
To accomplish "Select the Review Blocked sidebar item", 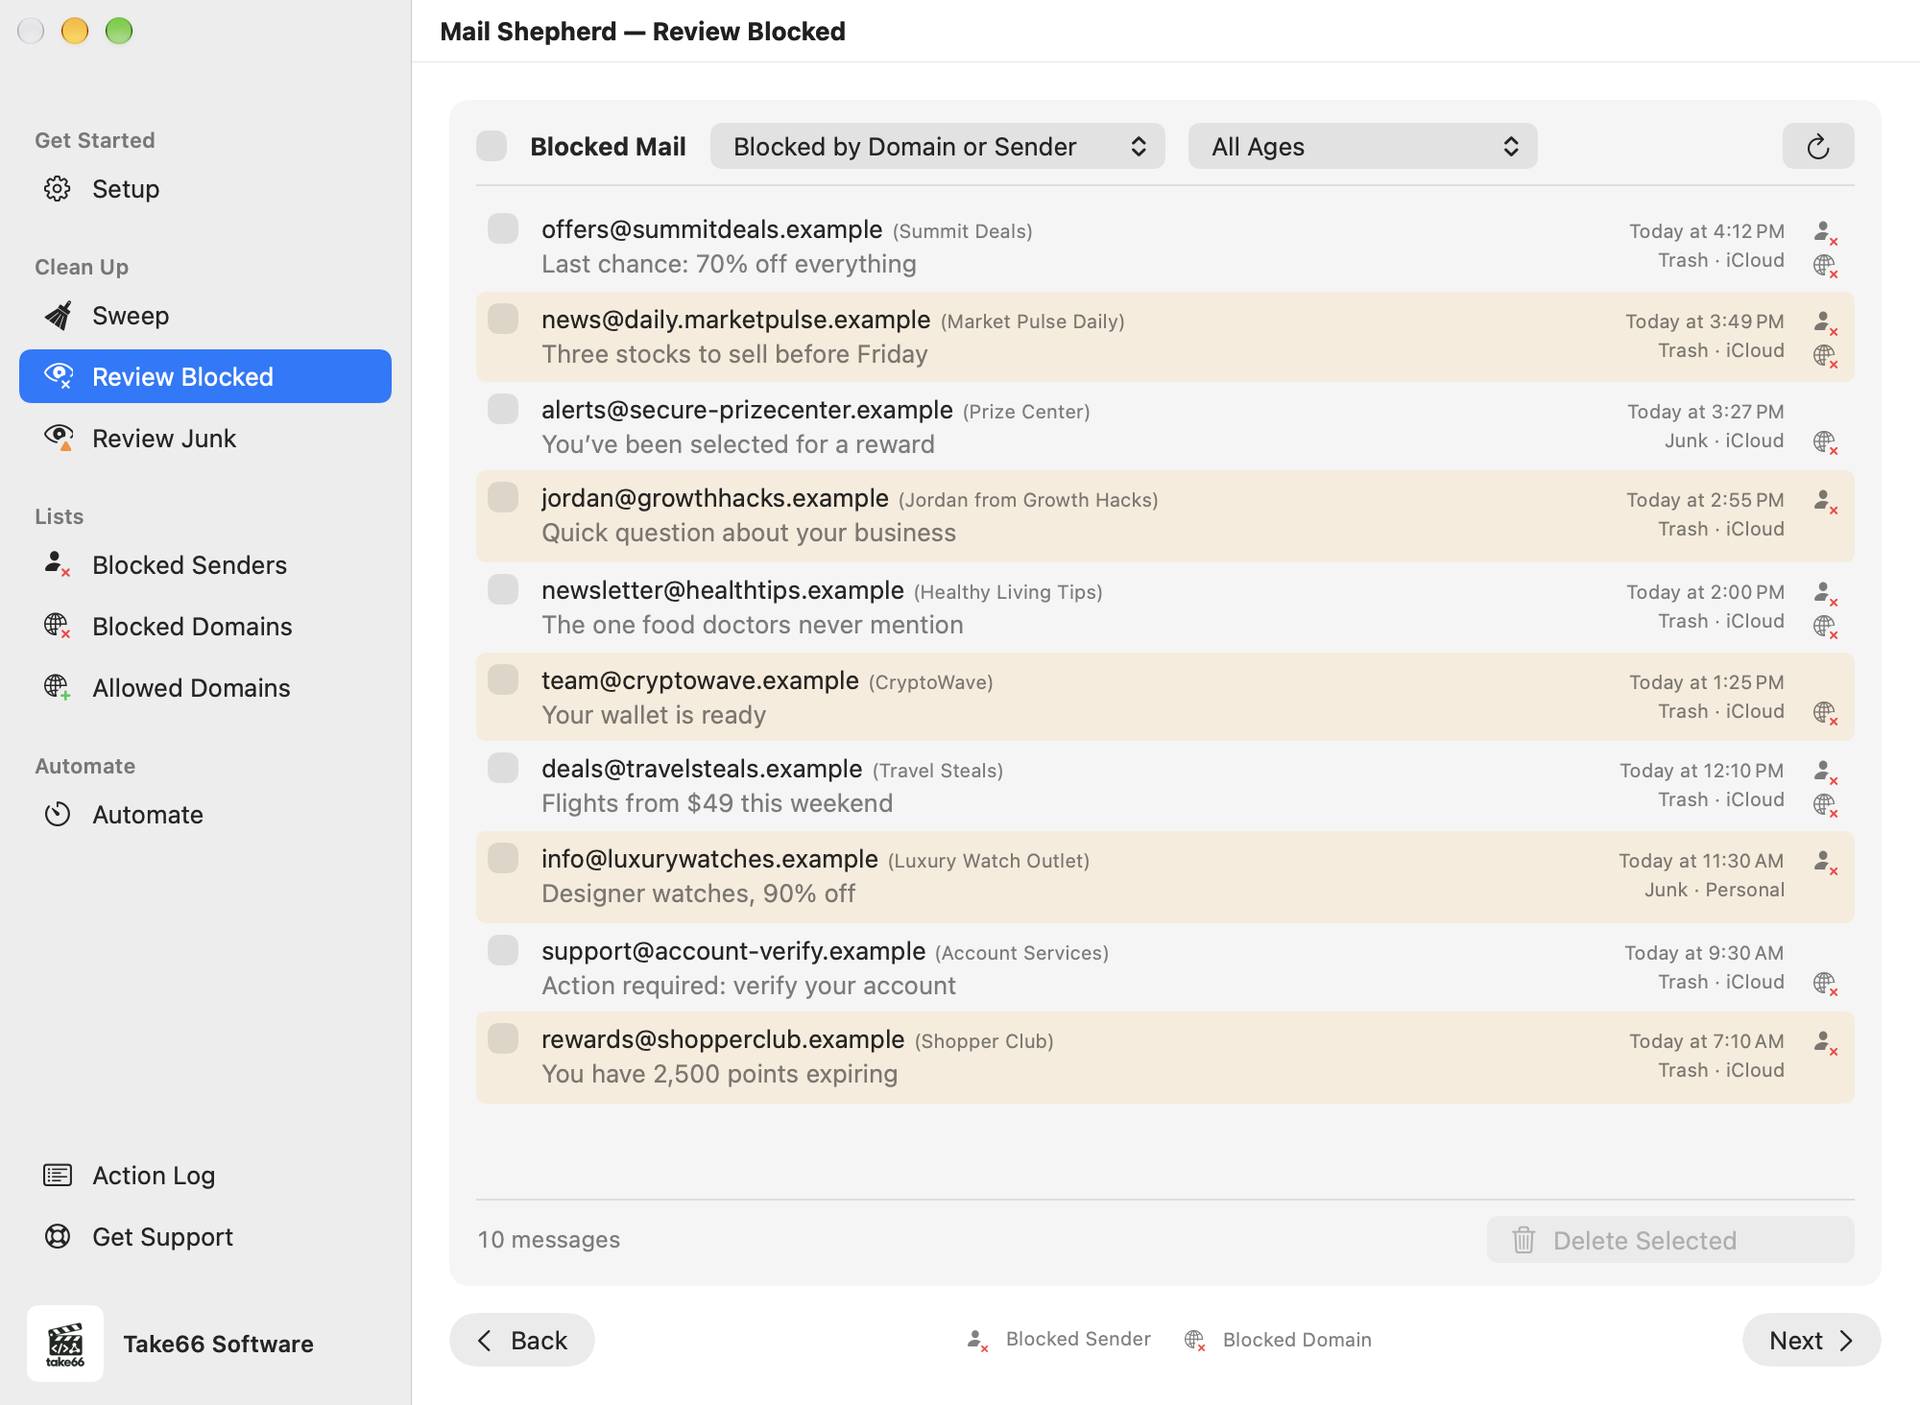I will coord(205,377).
